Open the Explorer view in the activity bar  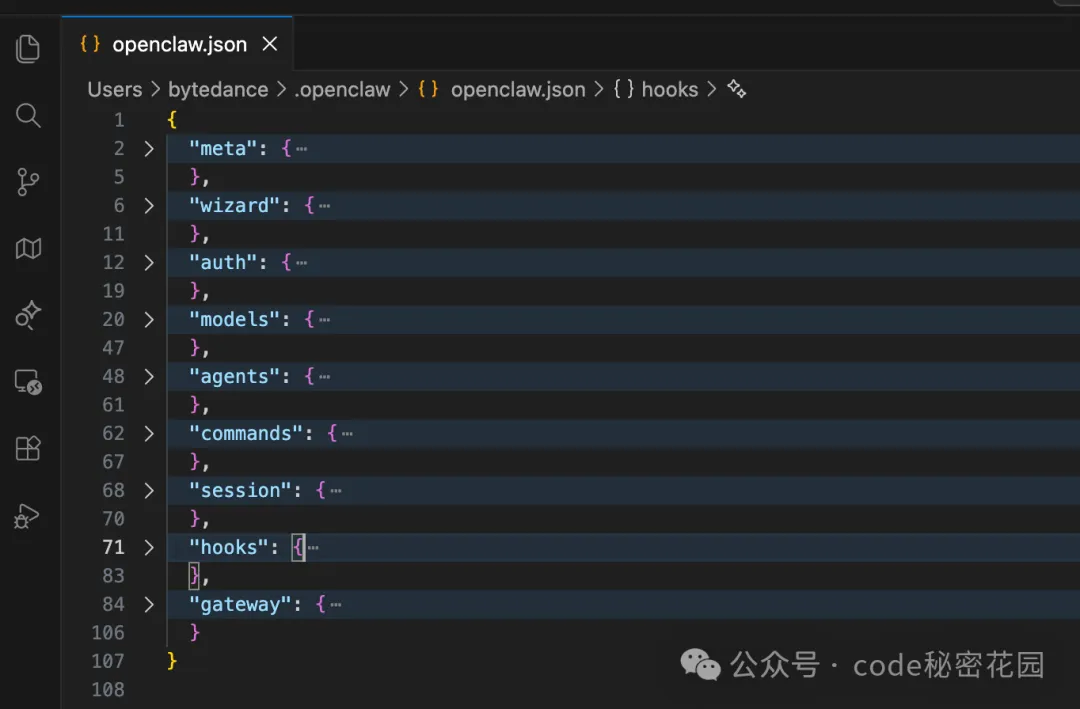[28, 48]
